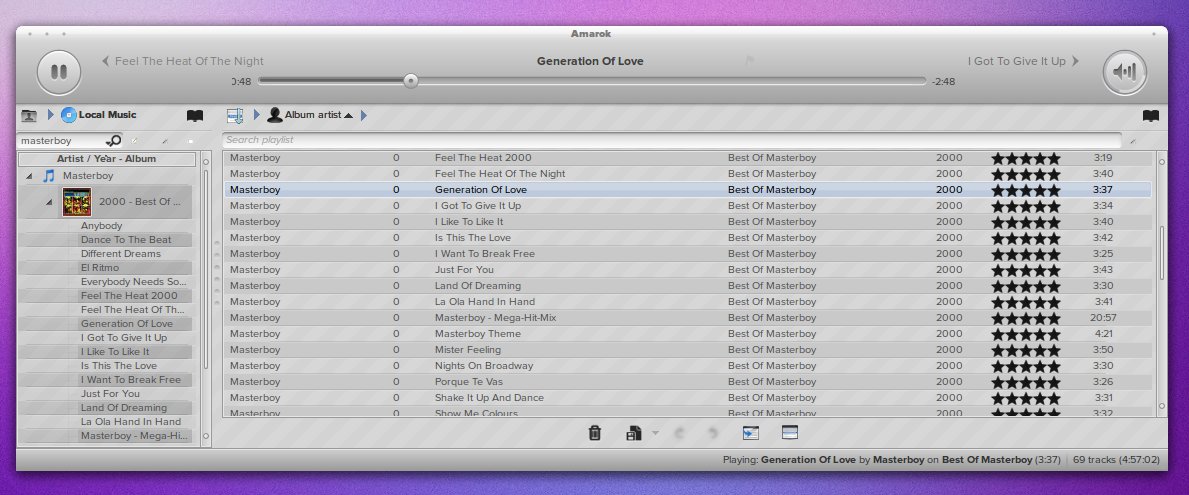Image resolution: width=1189 pixels, height=495 pixels.
Task: Open the bookmarks book icon in playlist panel
Action: point(1150,116)
